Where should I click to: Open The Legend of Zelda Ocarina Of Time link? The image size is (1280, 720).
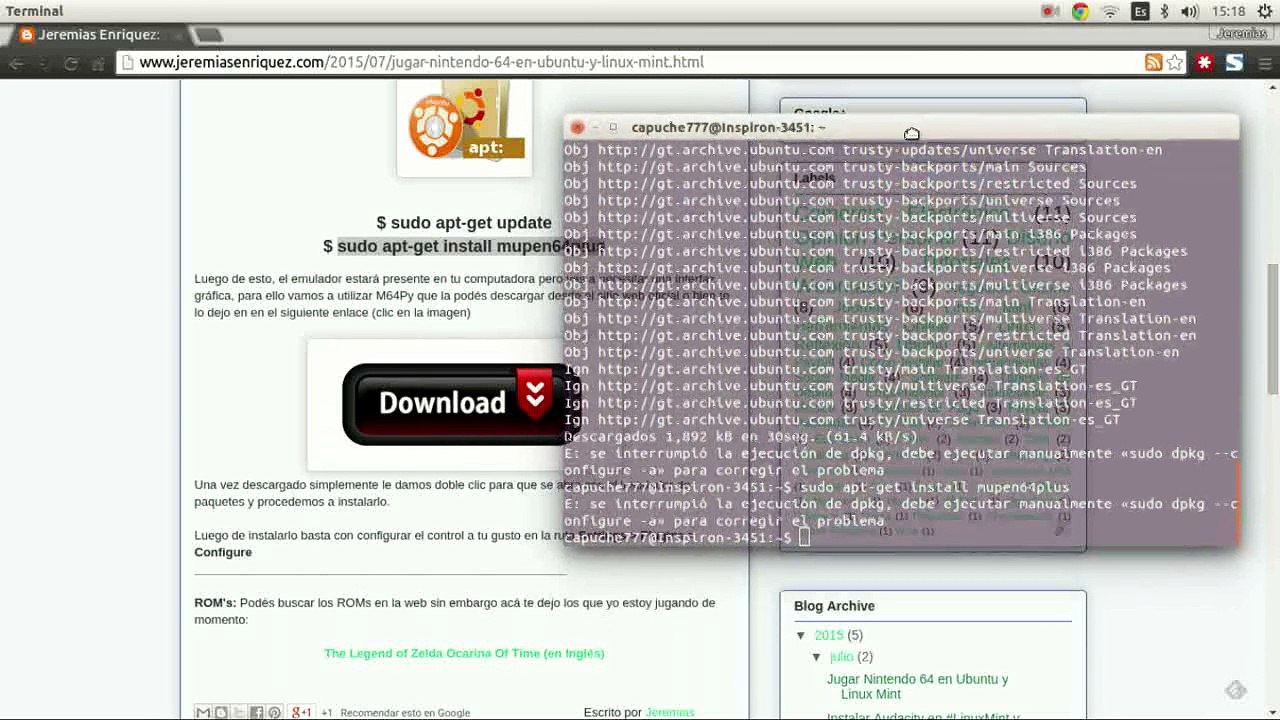pyautogui.click(x=464, y=653)
